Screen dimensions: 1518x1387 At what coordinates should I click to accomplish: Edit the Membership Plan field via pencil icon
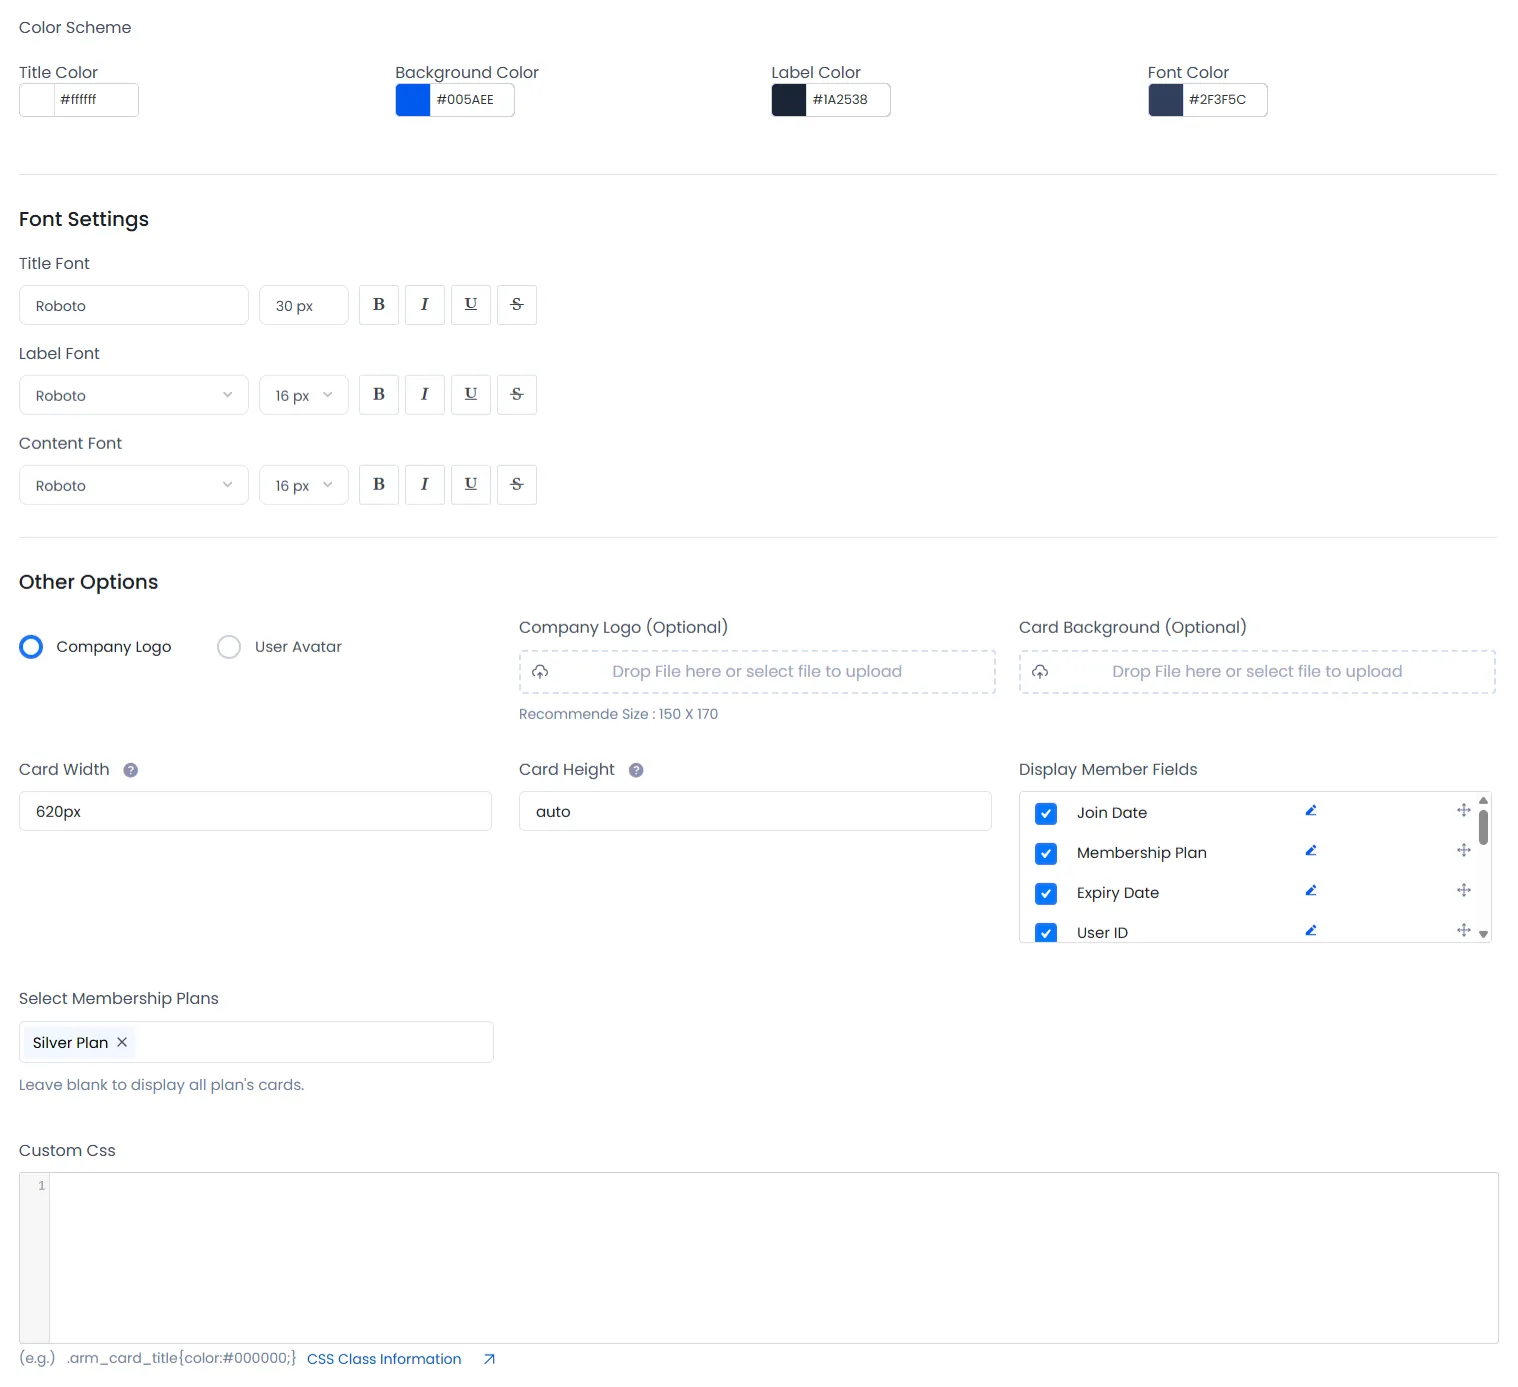tap(1311, 850)
